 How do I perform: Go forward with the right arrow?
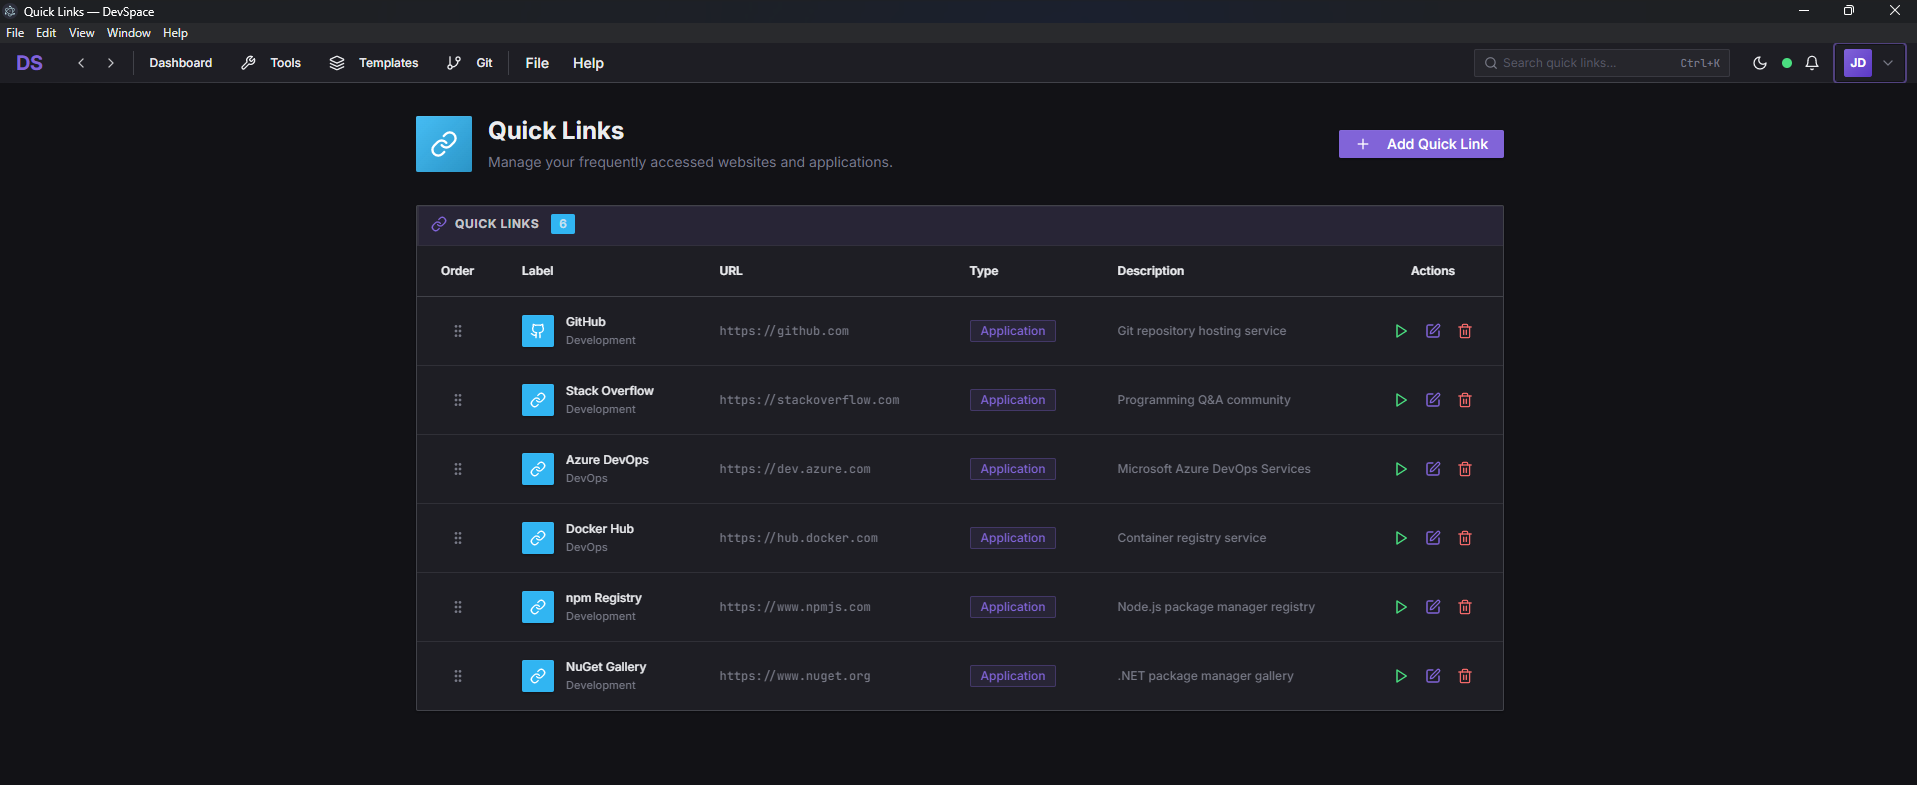click(x=111, y=63)
